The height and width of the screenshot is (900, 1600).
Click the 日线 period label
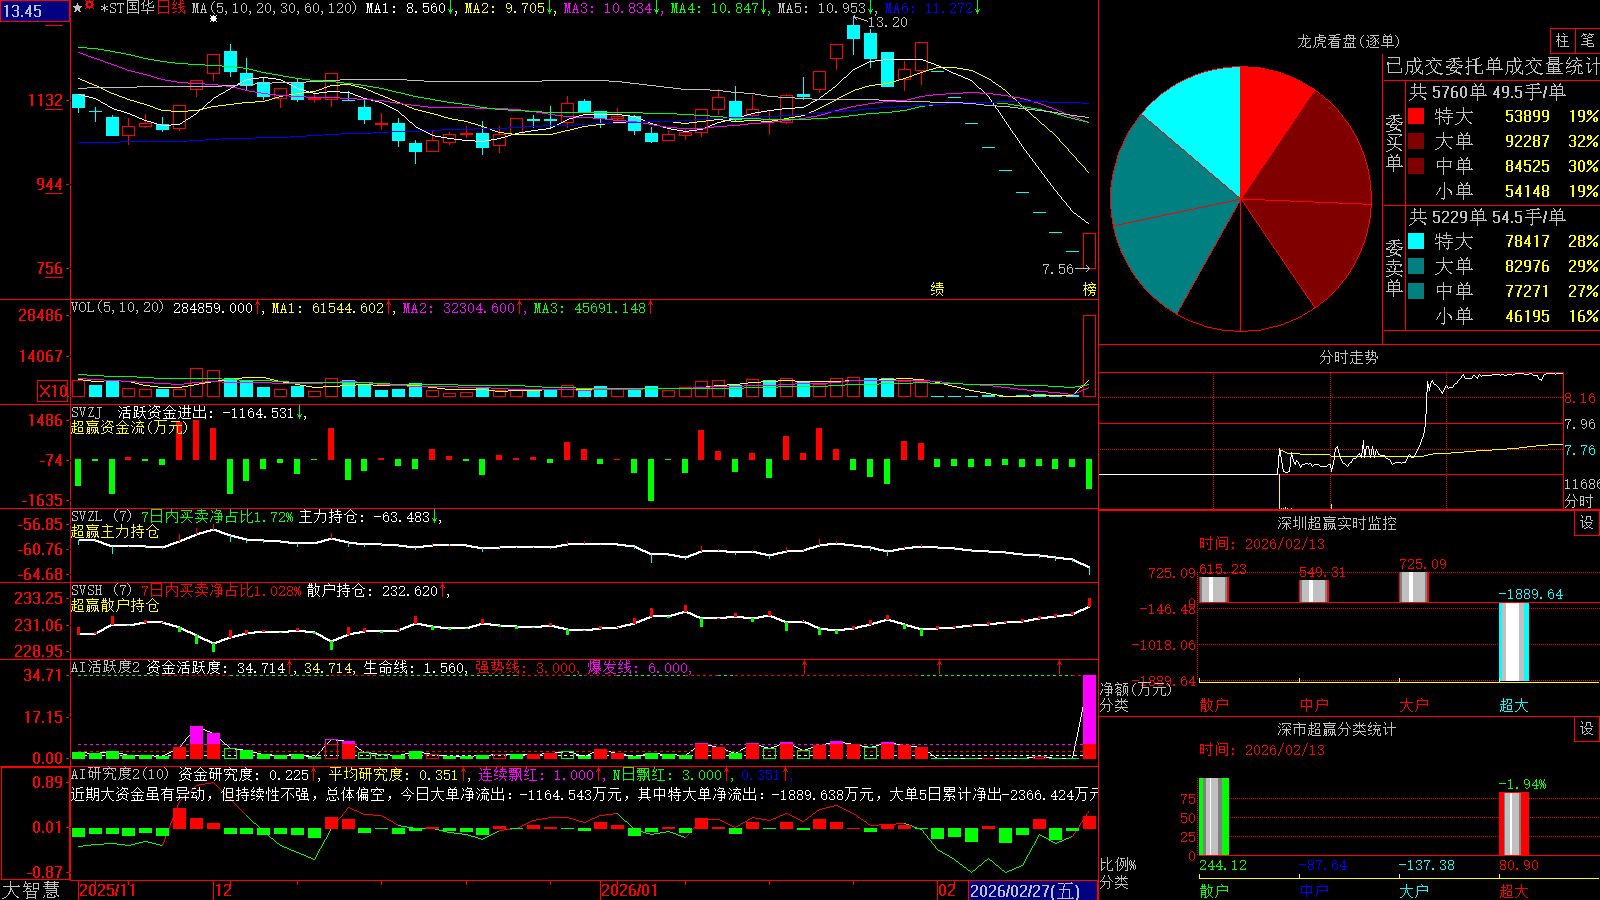point(171,8)
